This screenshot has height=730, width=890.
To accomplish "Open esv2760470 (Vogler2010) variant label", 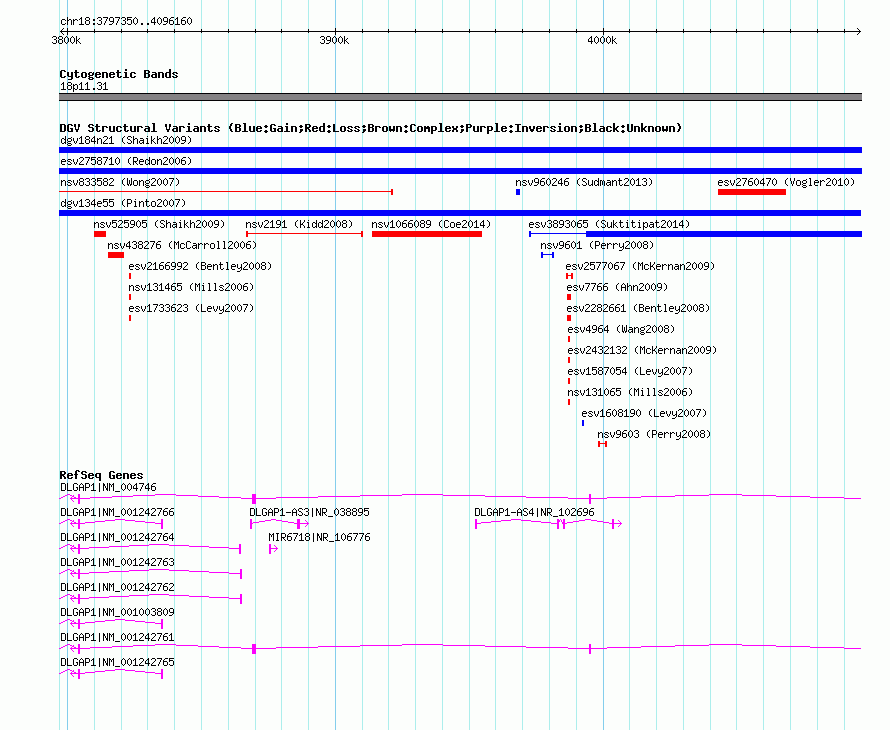I will point(786,182).
